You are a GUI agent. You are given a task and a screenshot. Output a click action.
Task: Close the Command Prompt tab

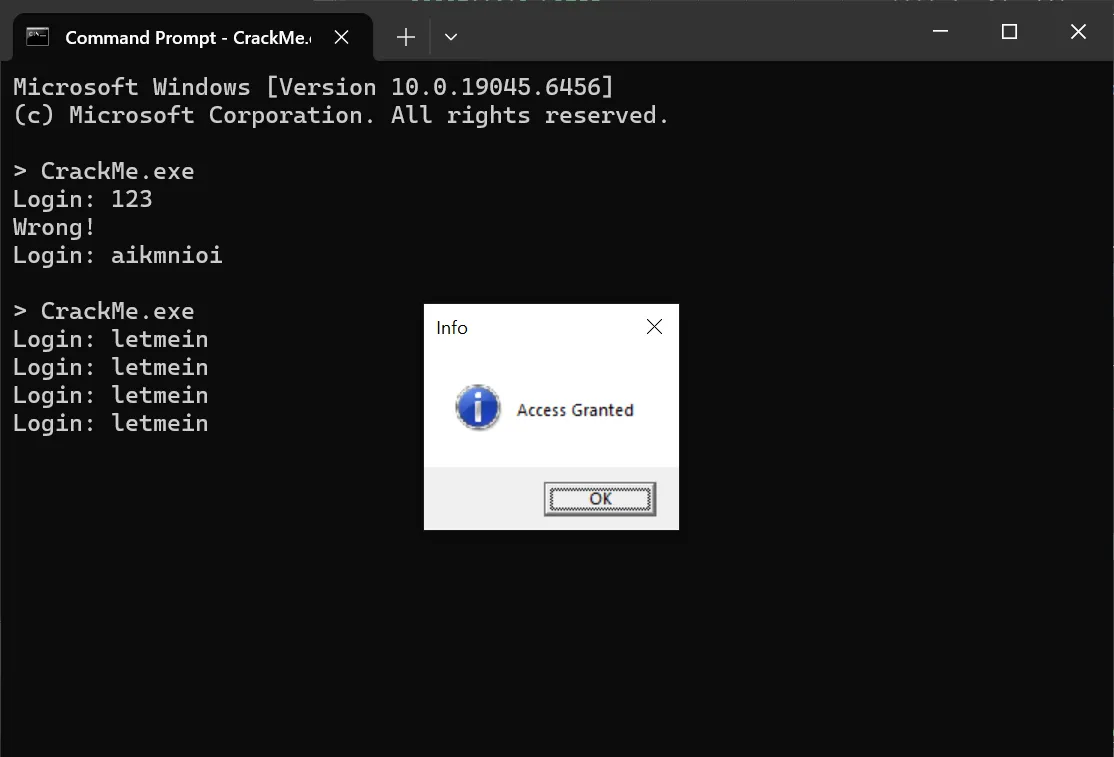pos(341,37)
